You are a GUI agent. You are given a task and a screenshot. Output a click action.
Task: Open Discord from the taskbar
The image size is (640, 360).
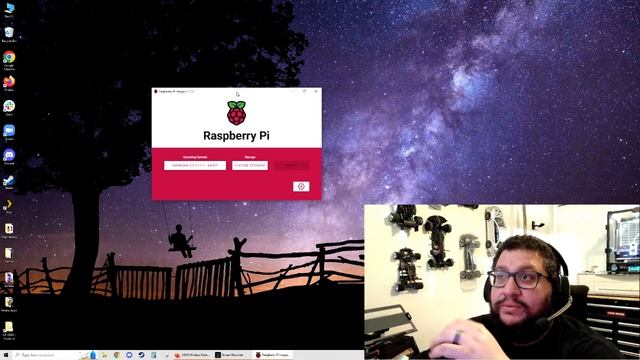tap(129, 355)
